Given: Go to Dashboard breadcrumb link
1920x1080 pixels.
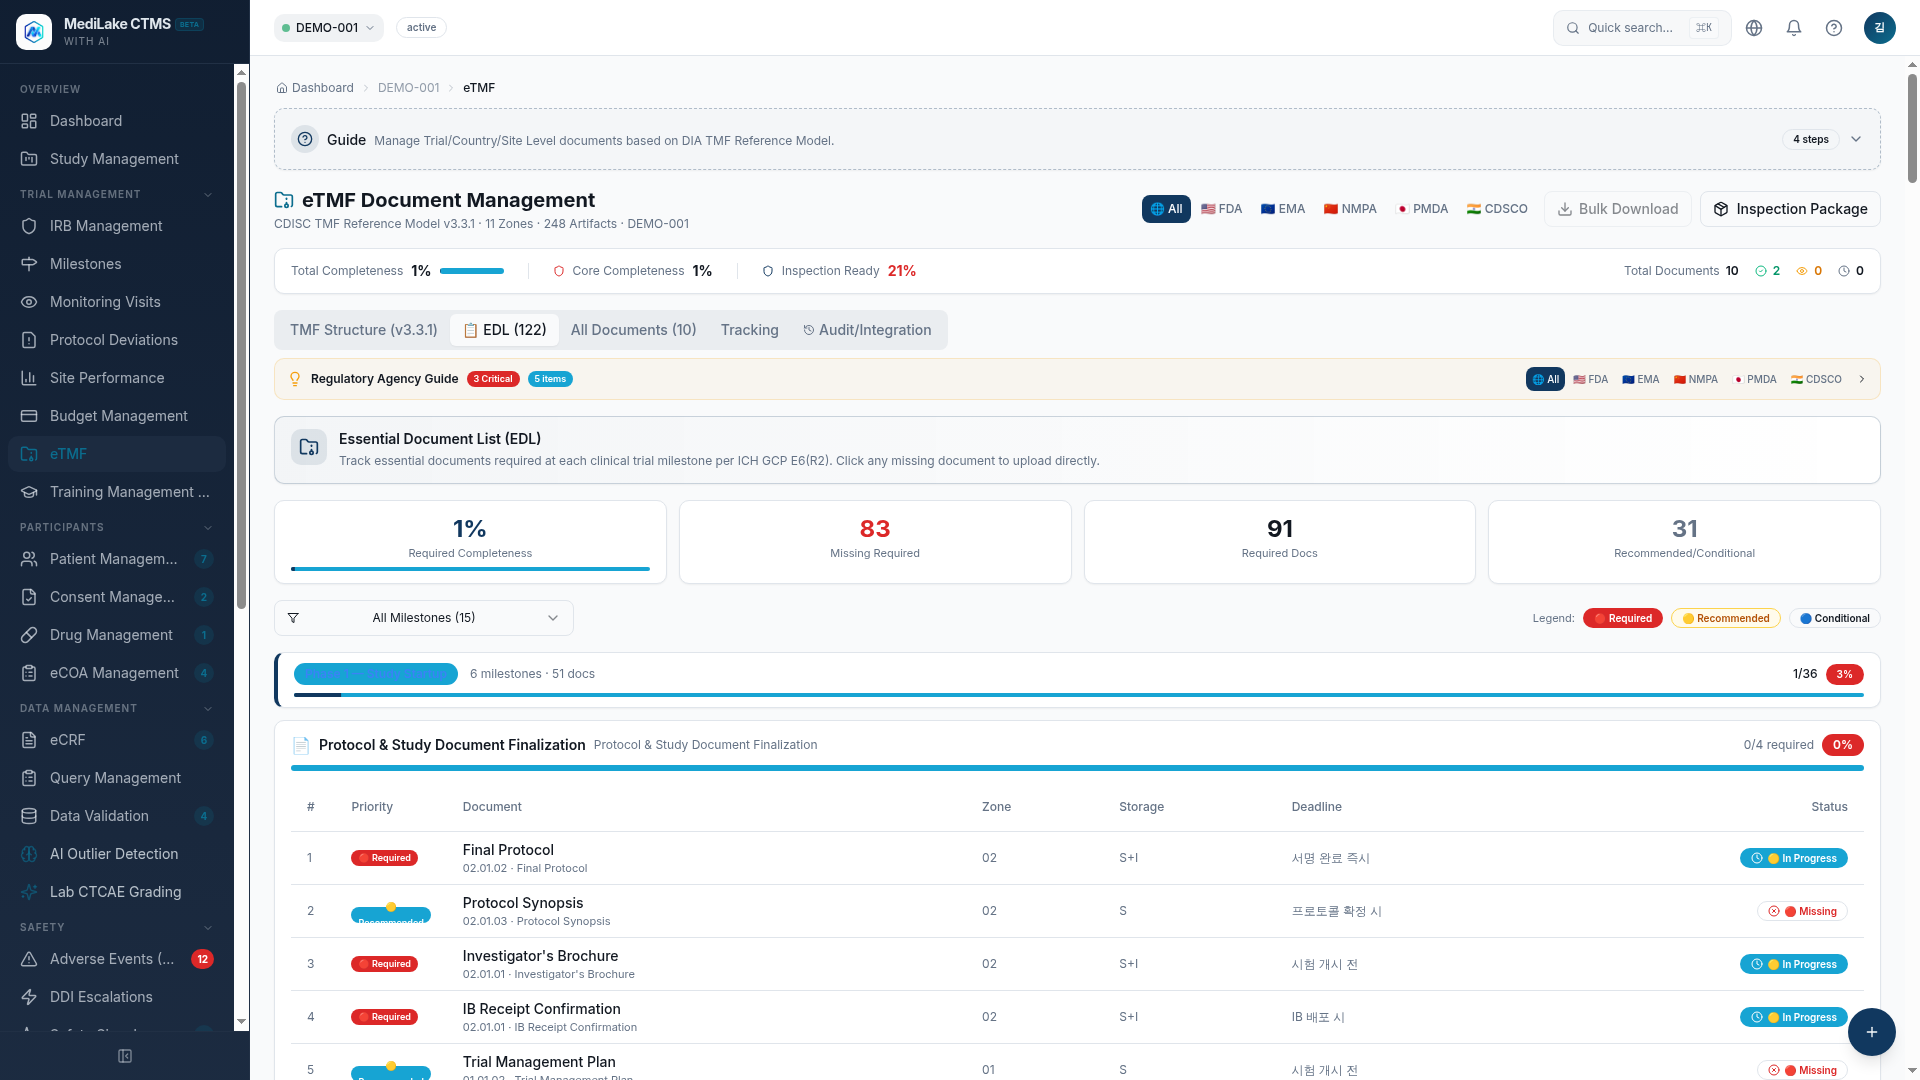Looking at the screenshot, I should coord(315,88).
